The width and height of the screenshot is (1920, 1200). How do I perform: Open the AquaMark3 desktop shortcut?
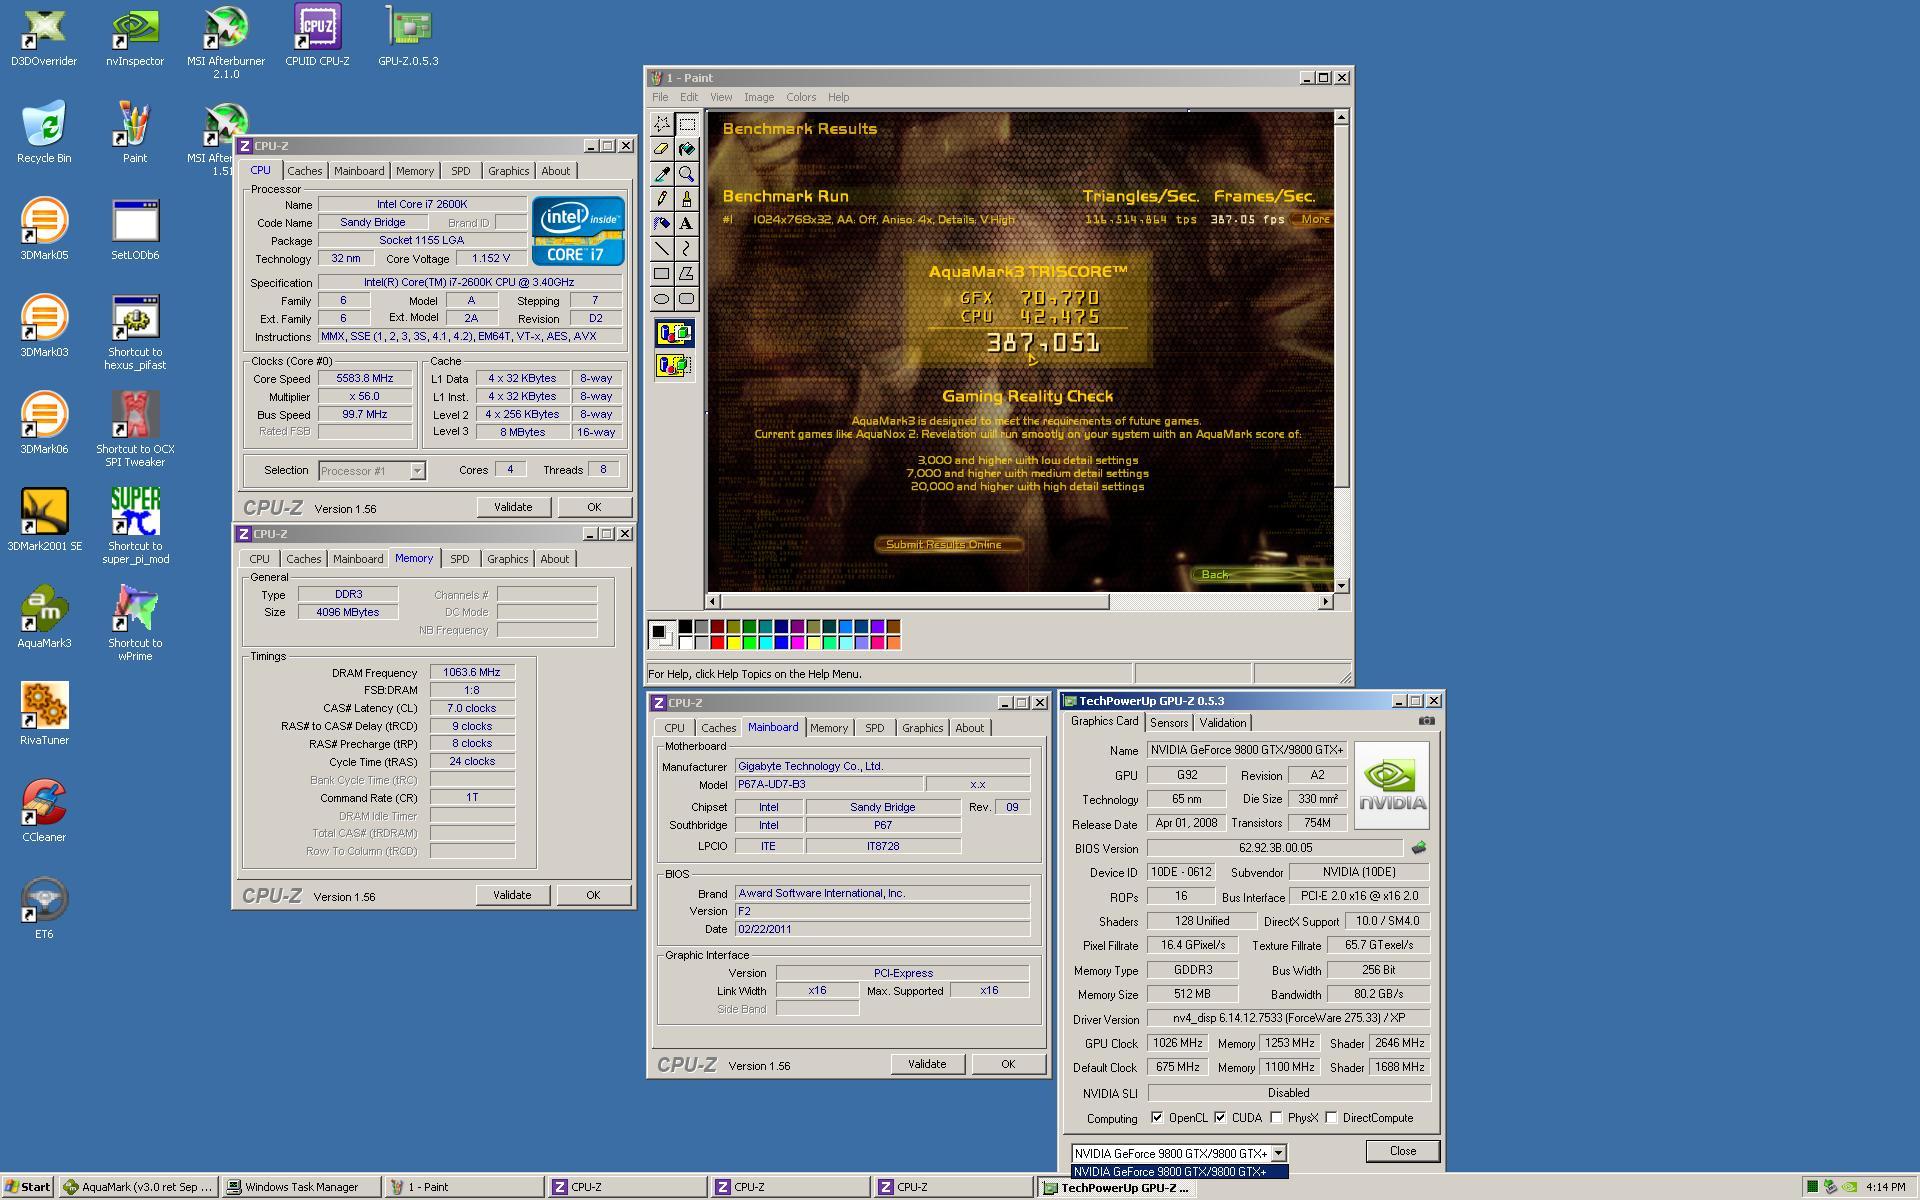tap(44, 616)
